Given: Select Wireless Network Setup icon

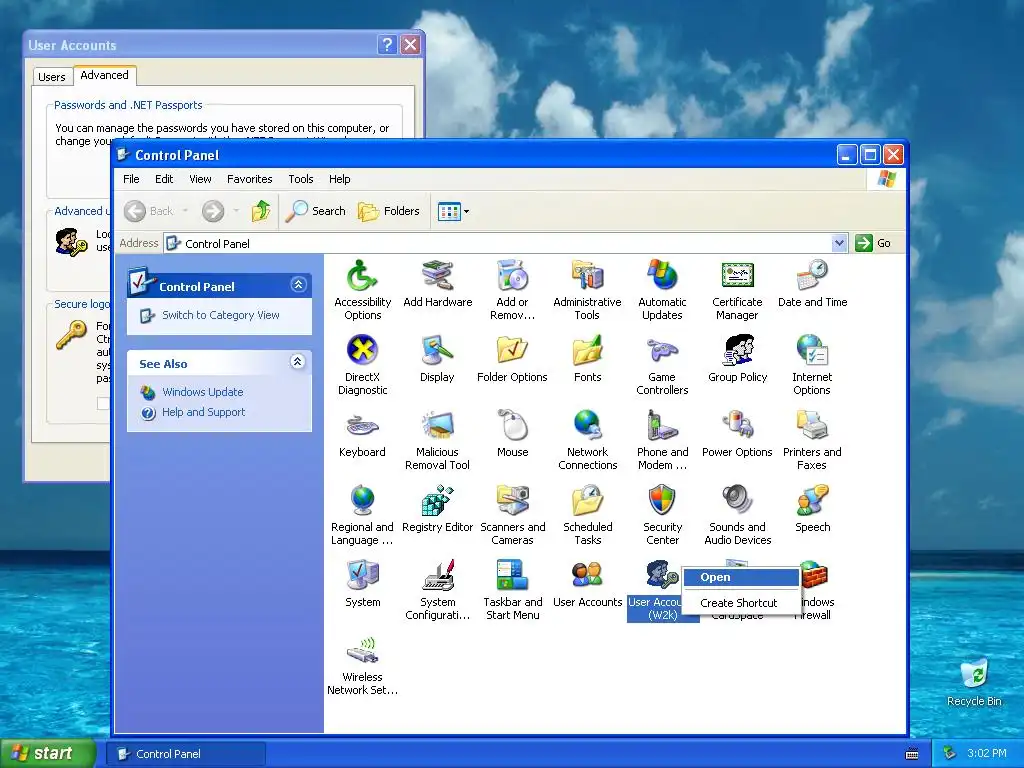Looking at the screenshot, I should click(x=362, y=665).
